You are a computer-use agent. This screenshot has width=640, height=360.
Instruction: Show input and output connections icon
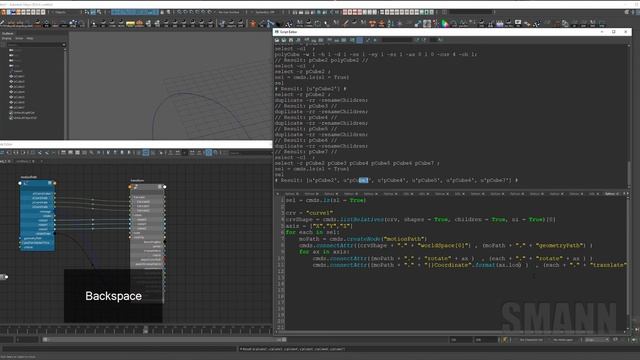click(x=16, y=153)
